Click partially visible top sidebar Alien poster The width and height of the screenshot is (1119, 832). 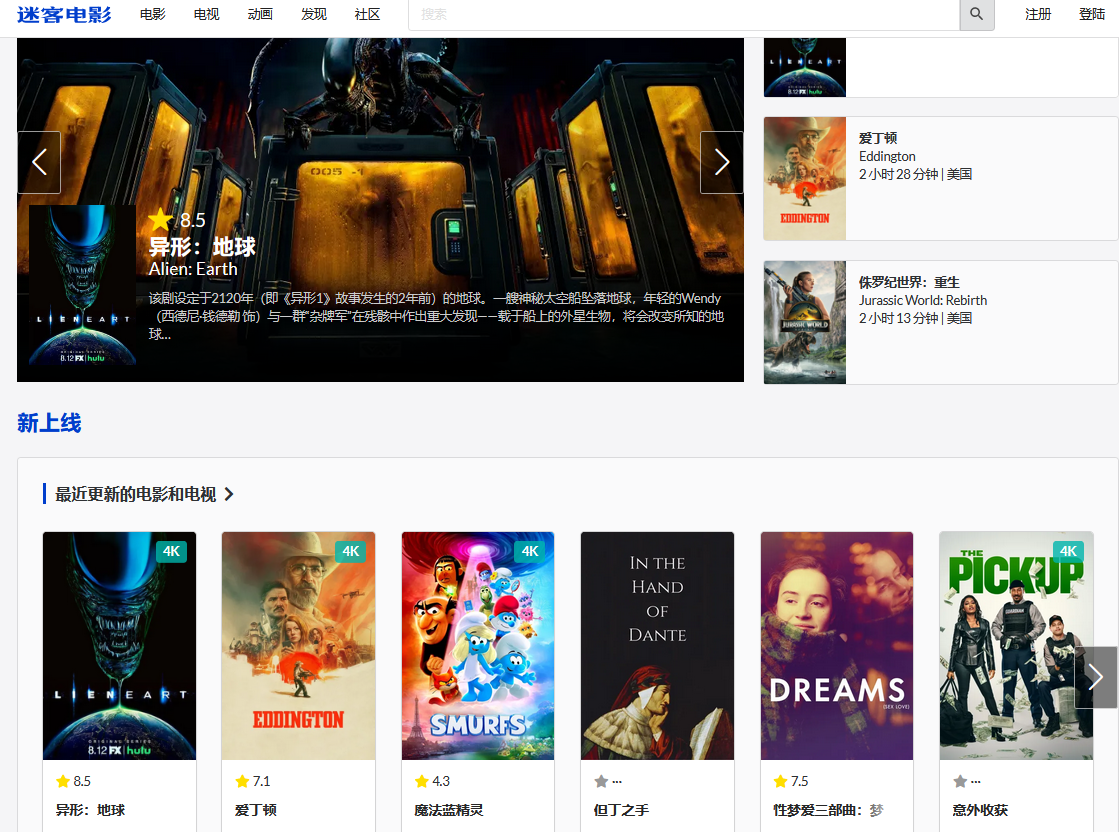[805, 67]
